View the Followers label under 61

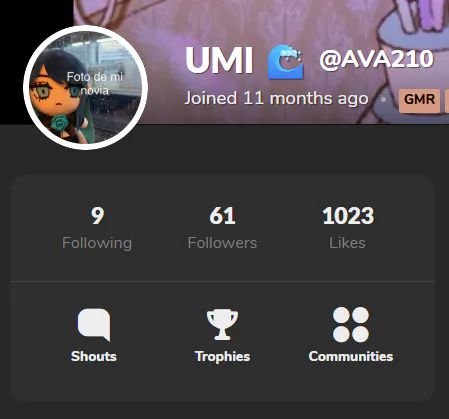coord(222,243)
